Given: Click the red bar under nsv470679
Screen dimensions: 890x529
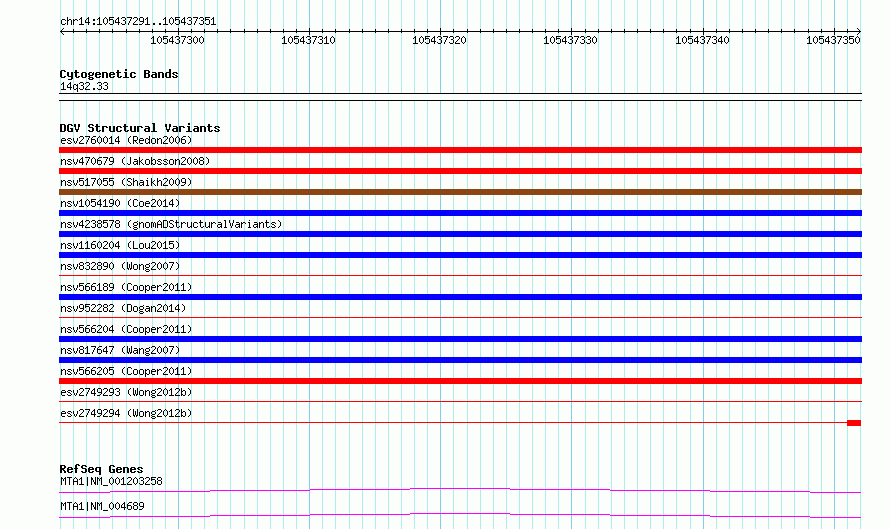Looking at the screenshot, I should tap(460, 171).
